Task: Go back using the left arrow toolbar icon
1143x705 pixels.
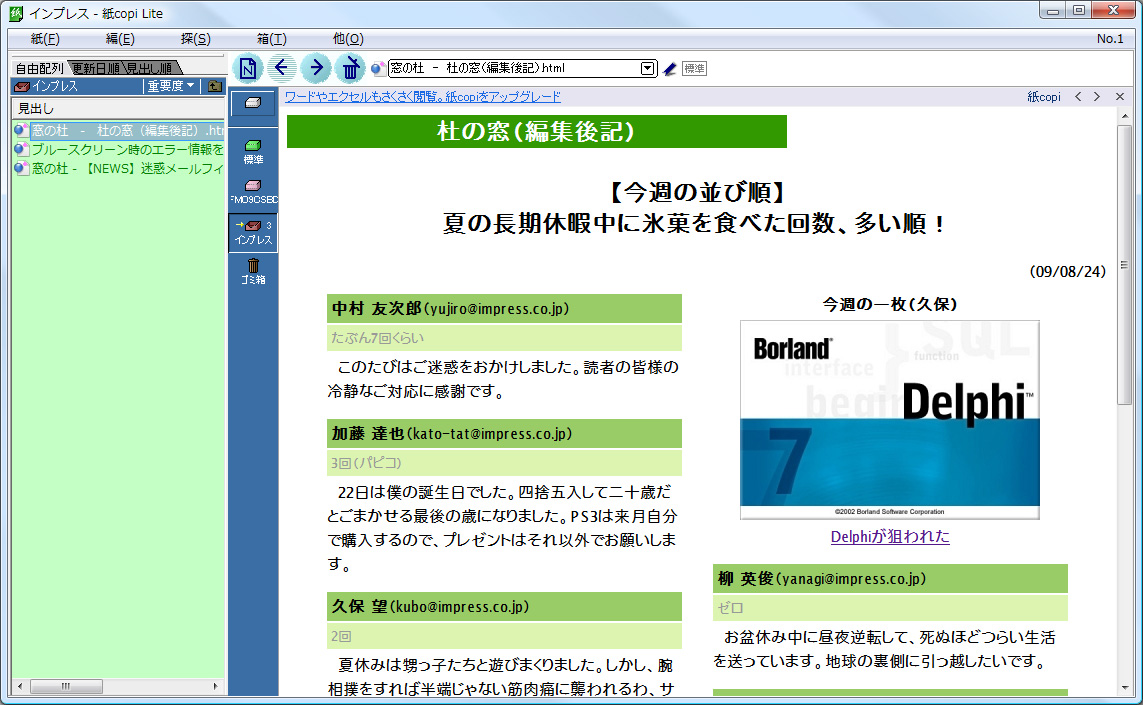Action: tap(281, 68)
